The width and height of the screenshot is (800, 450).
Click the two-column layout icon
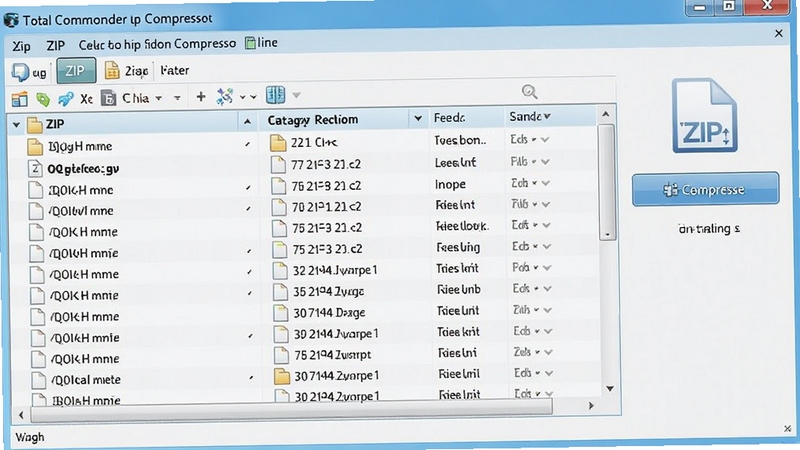pyautogui.click(x=276, y=95)
